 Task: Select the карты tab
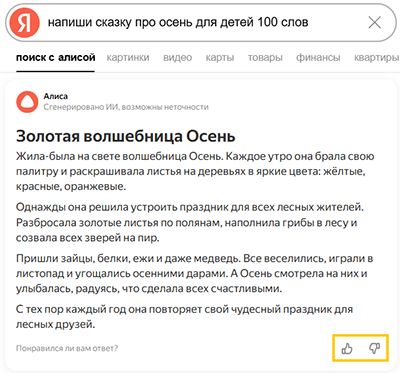point(220,58)
